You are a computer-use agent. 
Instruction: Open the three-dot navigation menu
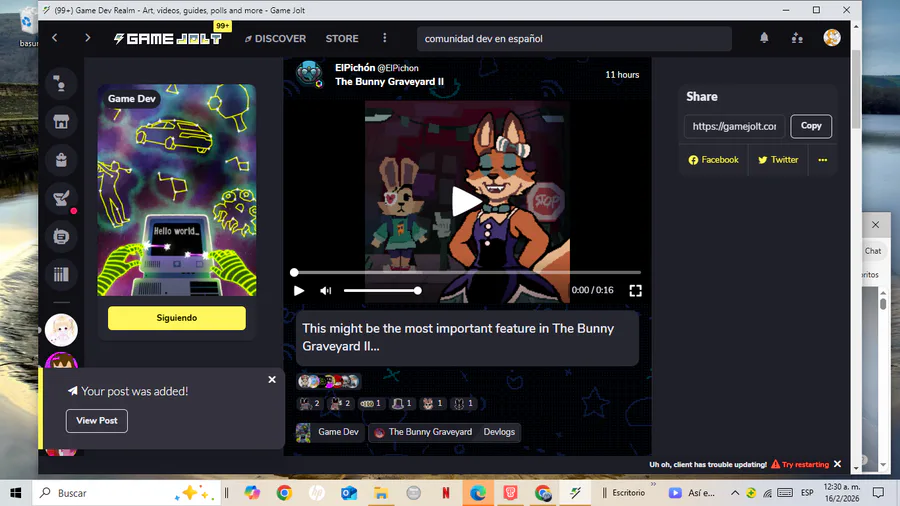coord(385,38)
